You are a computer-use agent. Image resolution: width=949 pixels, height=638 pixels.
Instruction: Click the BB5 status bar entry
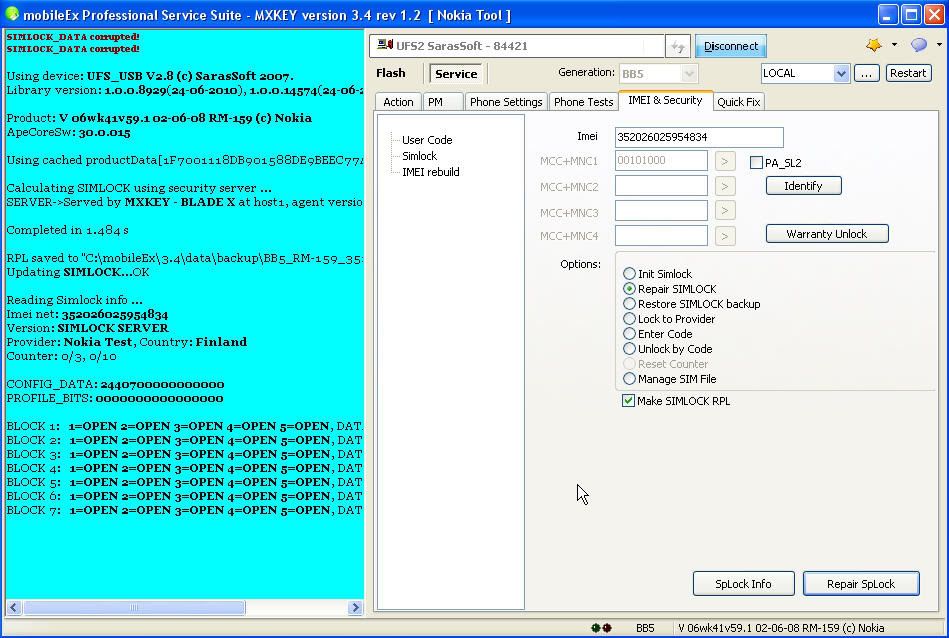[645, 628]
